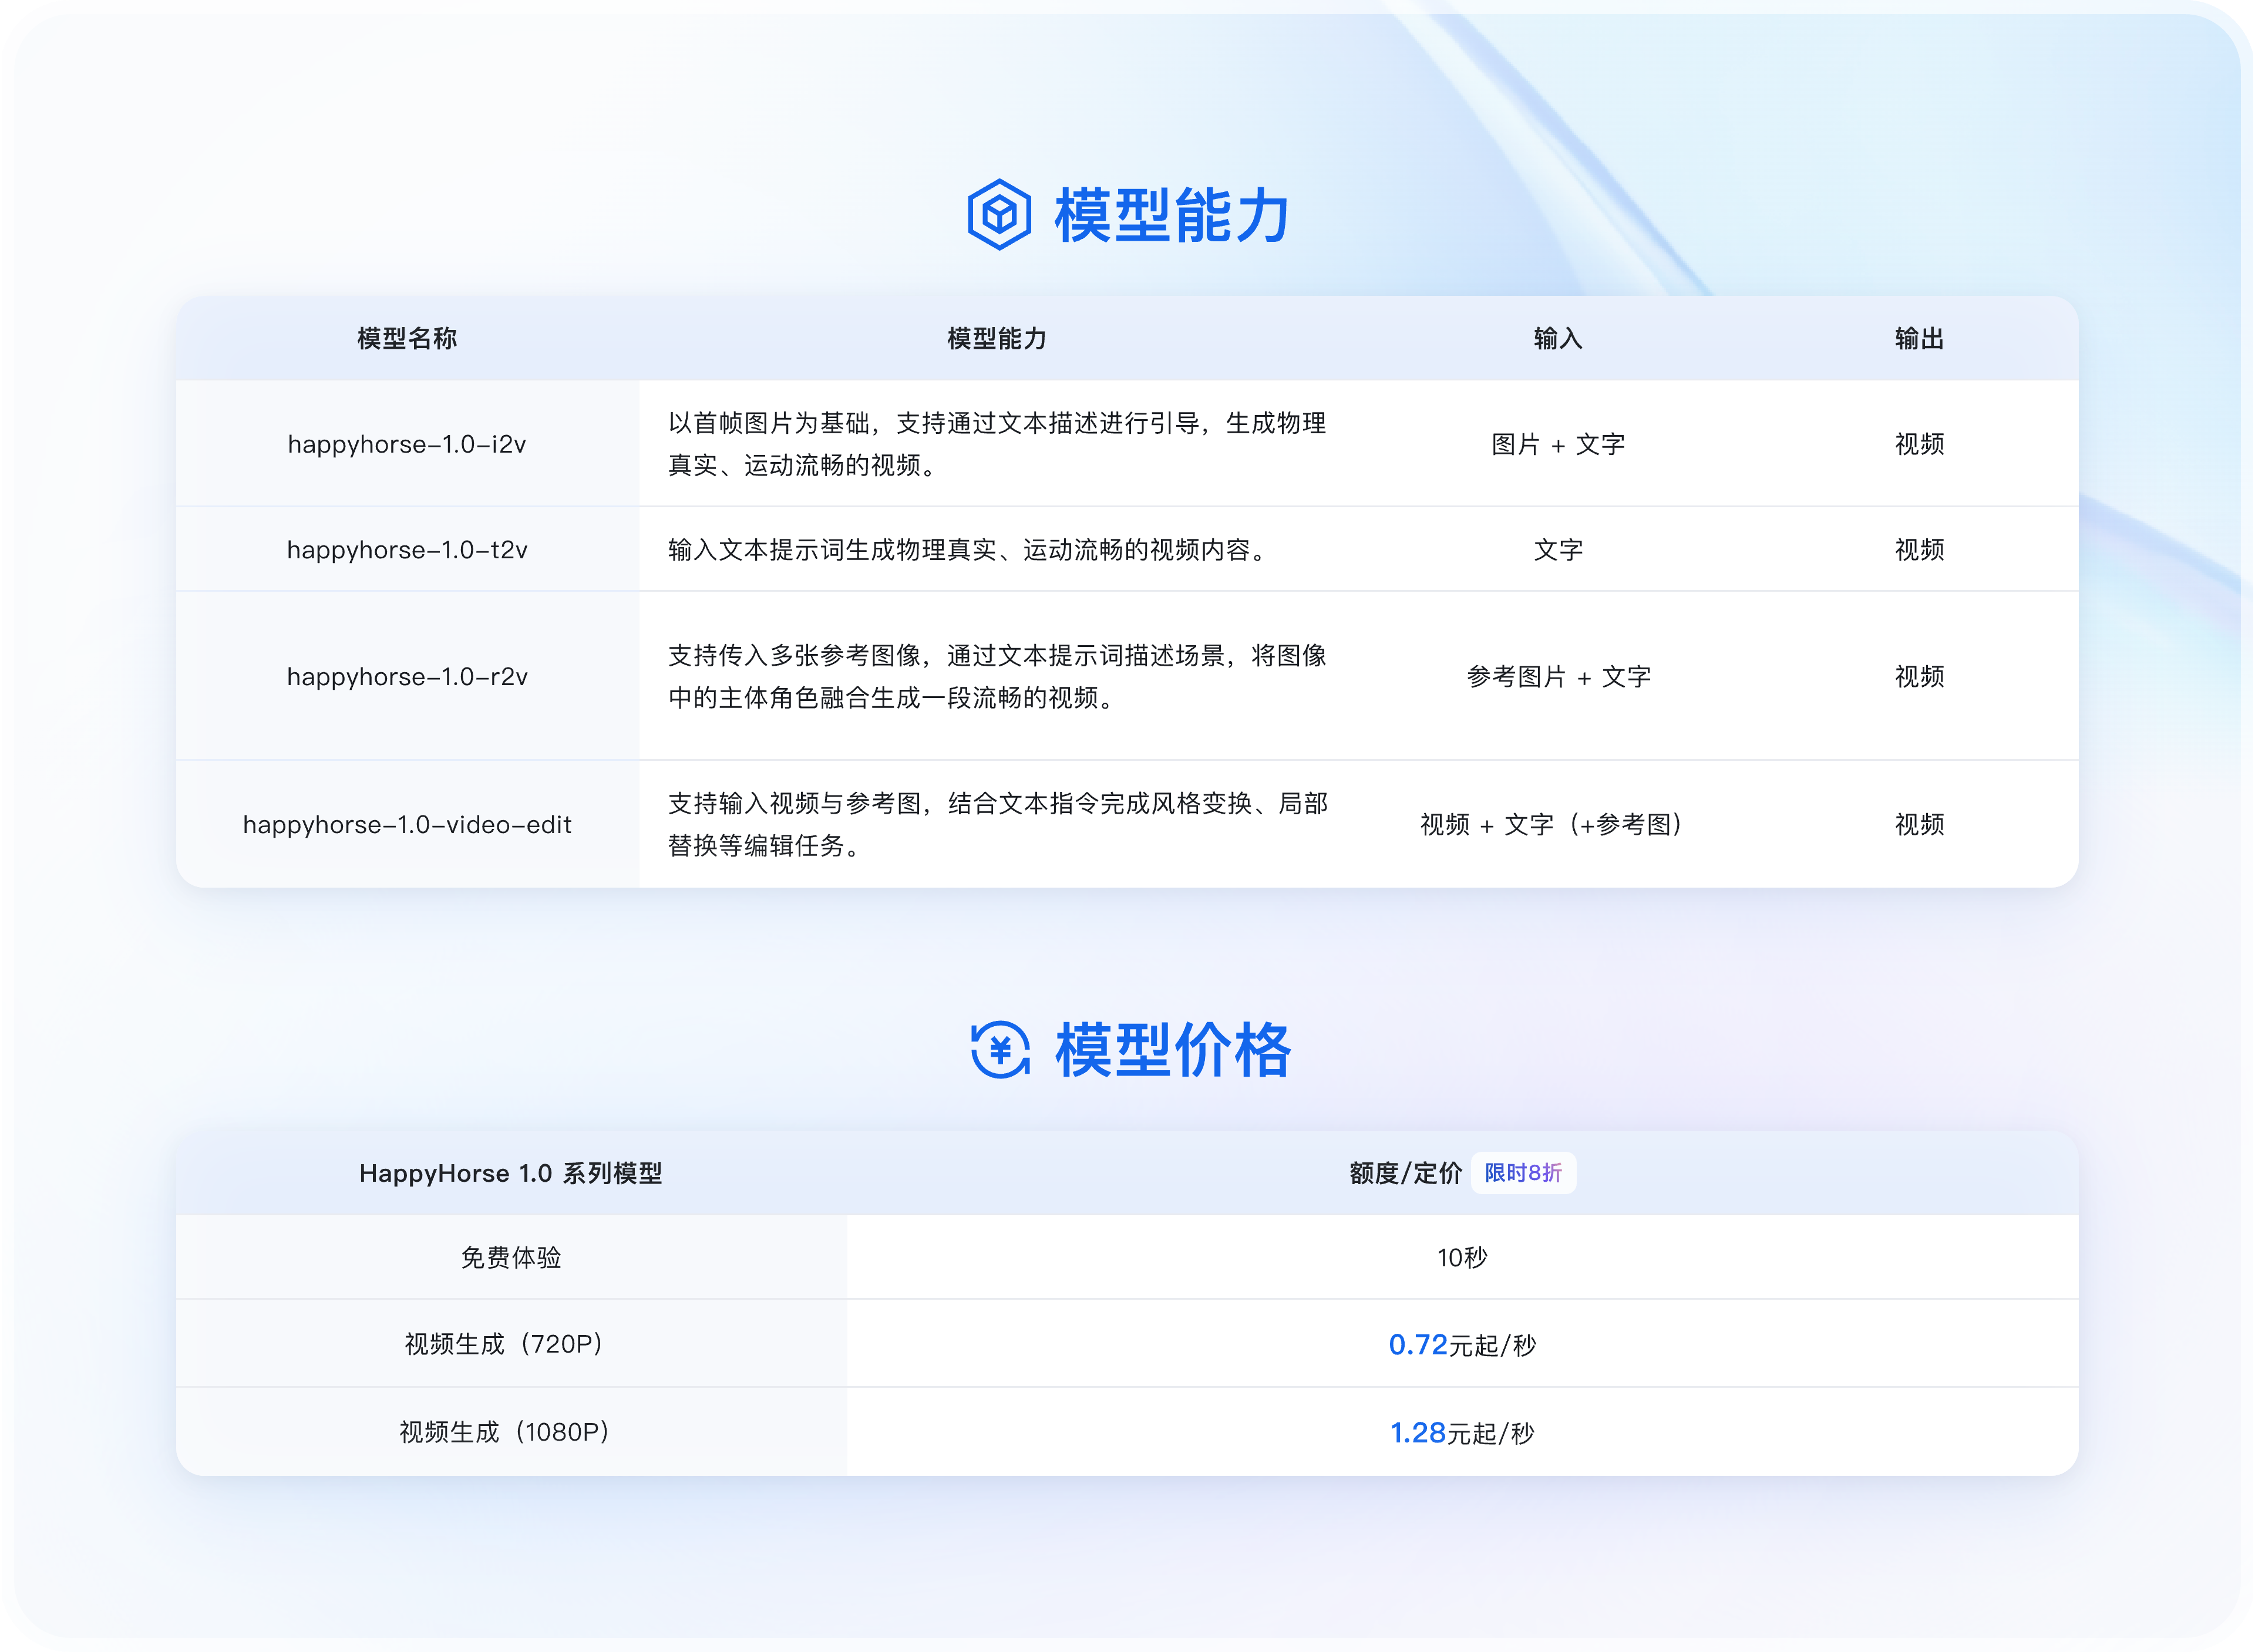The image size is (2255, 1652).
Task: Select the 图片 + 文字 input cell
Action: [1558, 444]
